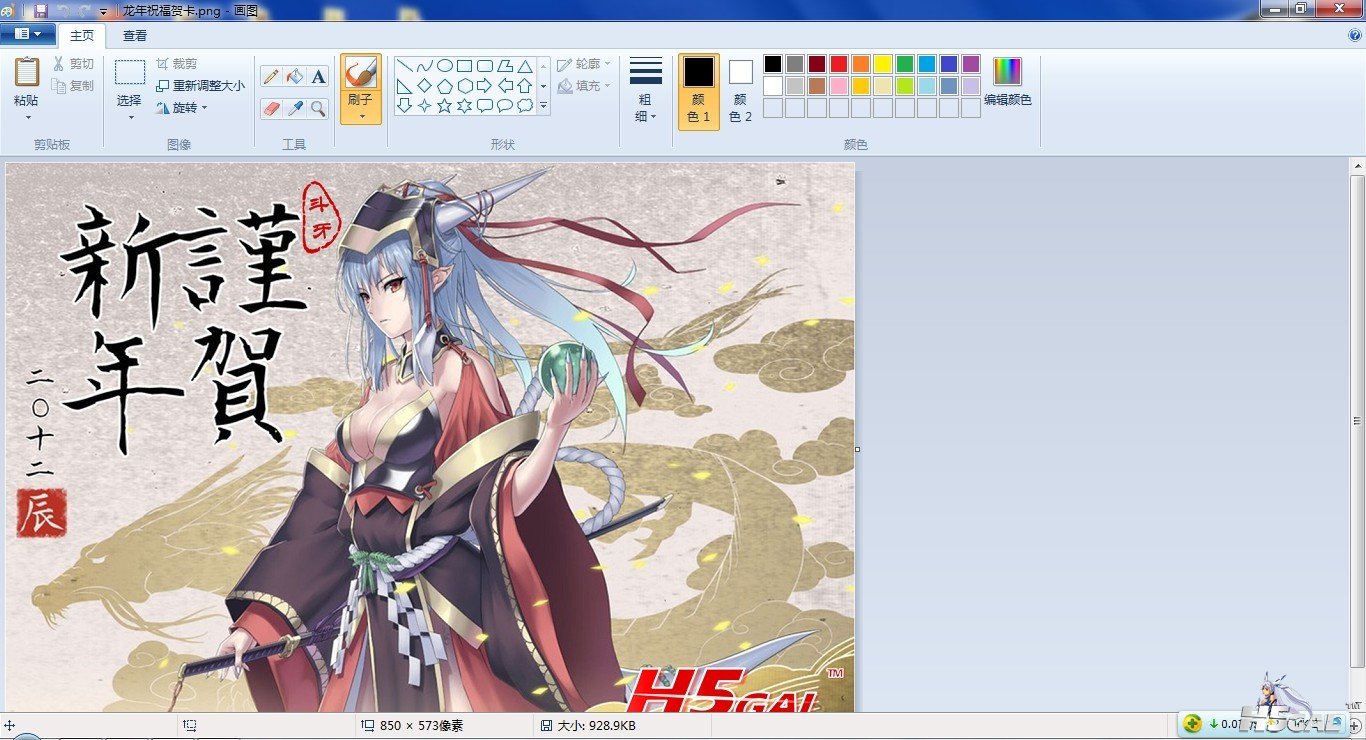This screenshot has width=1366, height=740.
Task: Click the Save icon in title bar
Action: point(41,10)
